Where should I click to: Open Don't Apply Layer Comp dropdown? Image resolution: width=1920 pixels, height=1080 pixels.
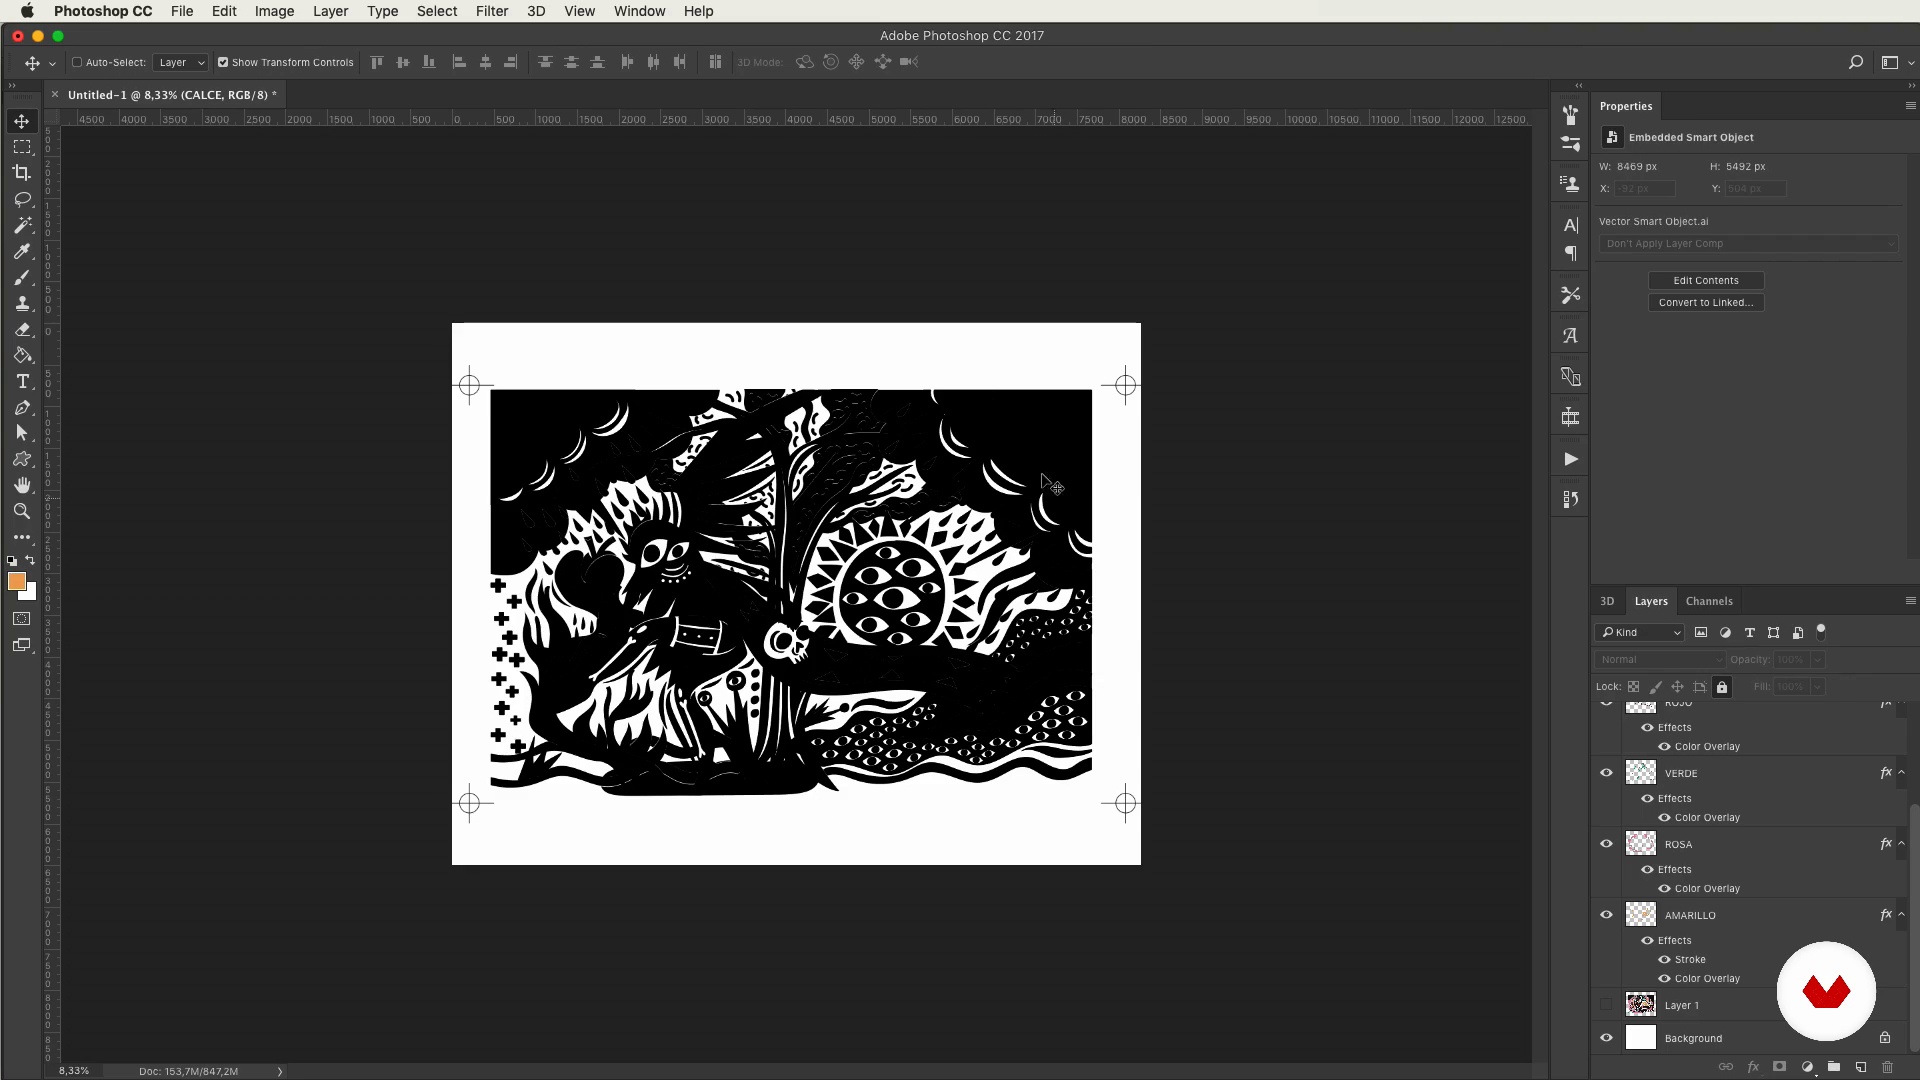(x=1748, y=244)
